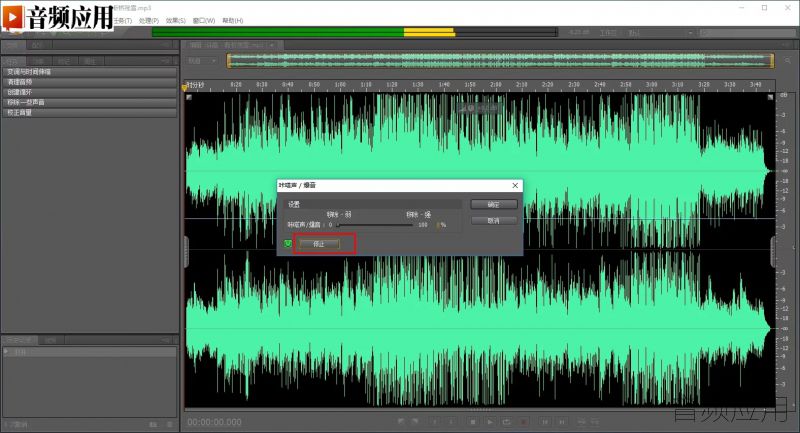800x433 pixels.
Task: Click the Play transport button
Action: pyautogui.click(x=490, y=422)
